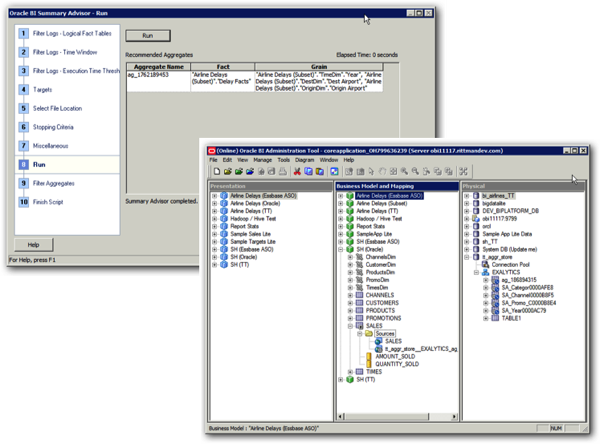Open the Window menu
600x444 pixels.
pyautogui.click(x=329, y=160)
